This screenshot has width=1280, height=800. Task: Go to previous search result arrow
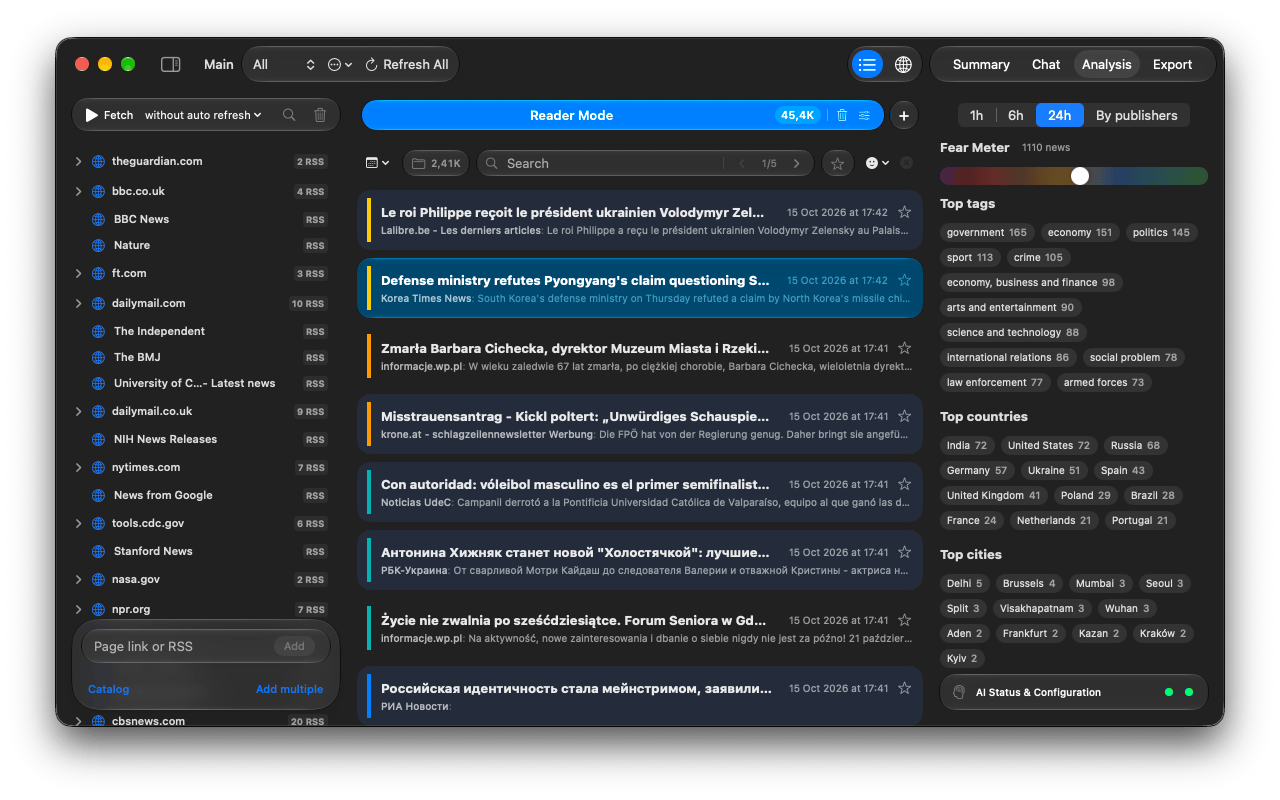pyautogui.click(x=741, y=163)
